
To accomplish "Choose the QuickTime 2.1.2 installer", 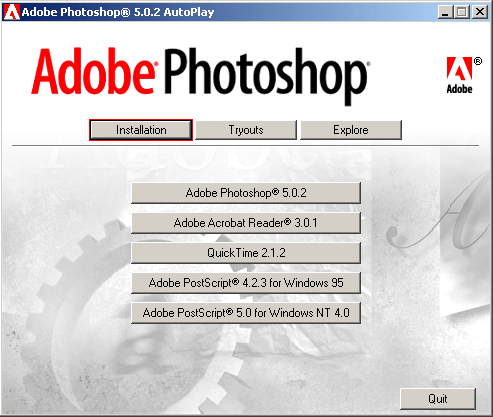I will [x=246, y=253].
